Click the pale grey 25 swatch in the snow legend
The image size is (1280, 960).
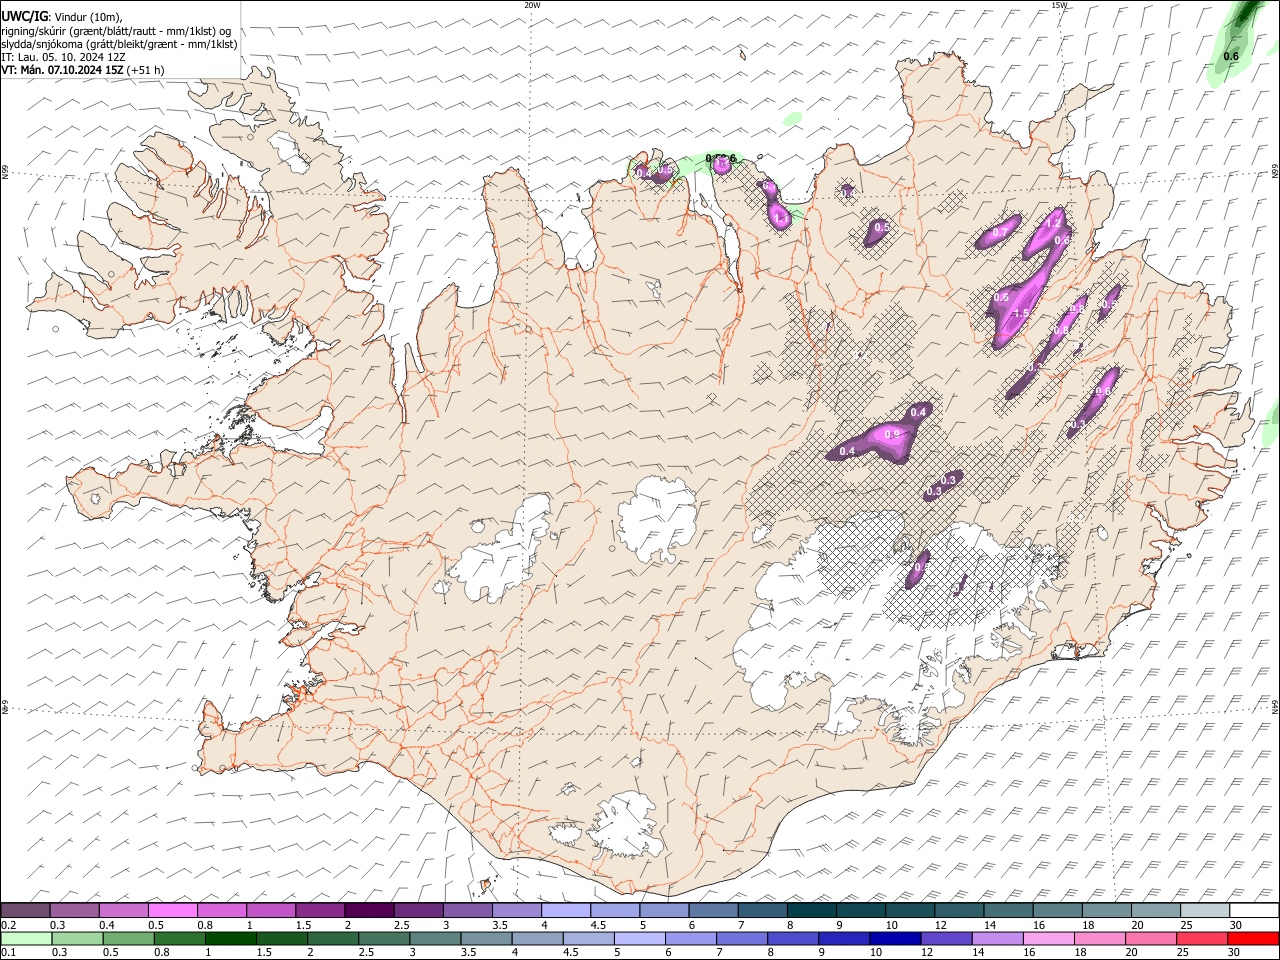[x=1205, y=910]
